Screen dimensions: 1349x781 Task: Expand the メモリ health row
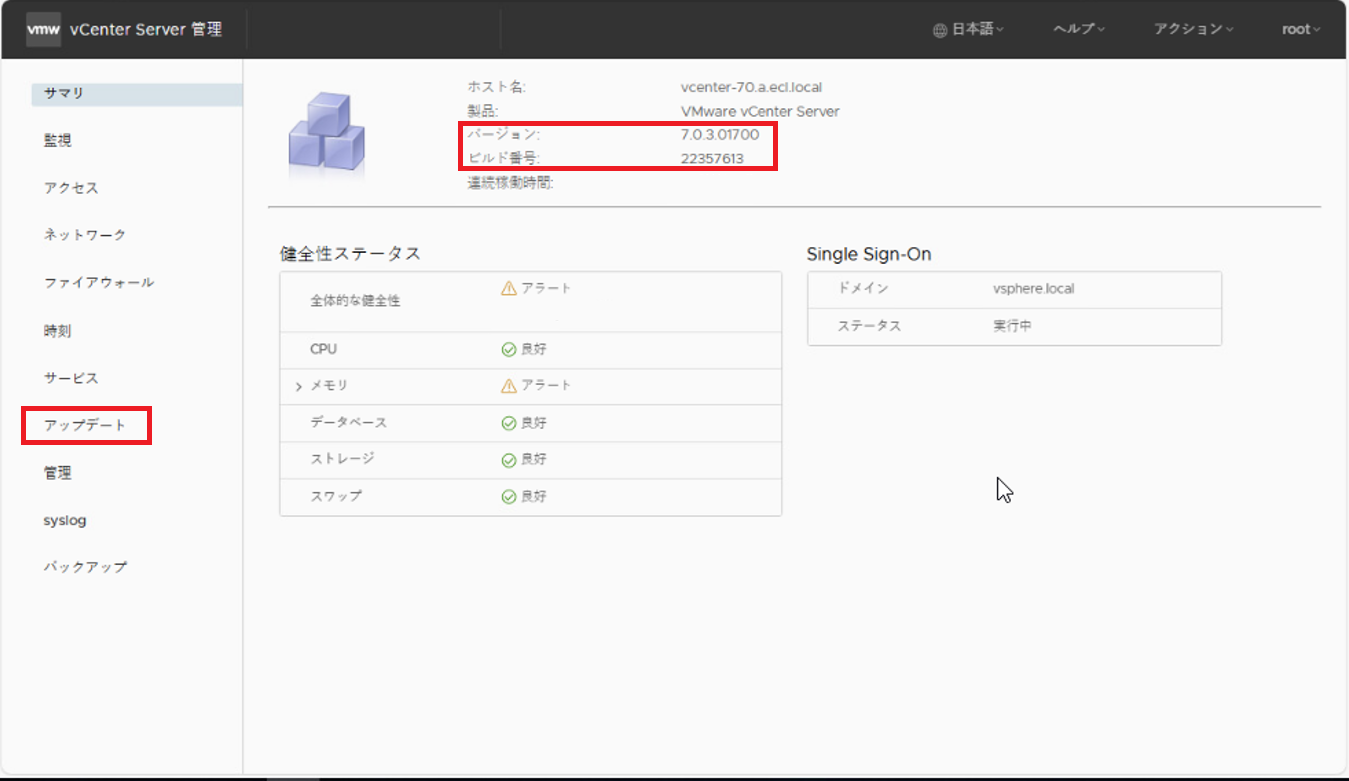(x=298, y=386)
